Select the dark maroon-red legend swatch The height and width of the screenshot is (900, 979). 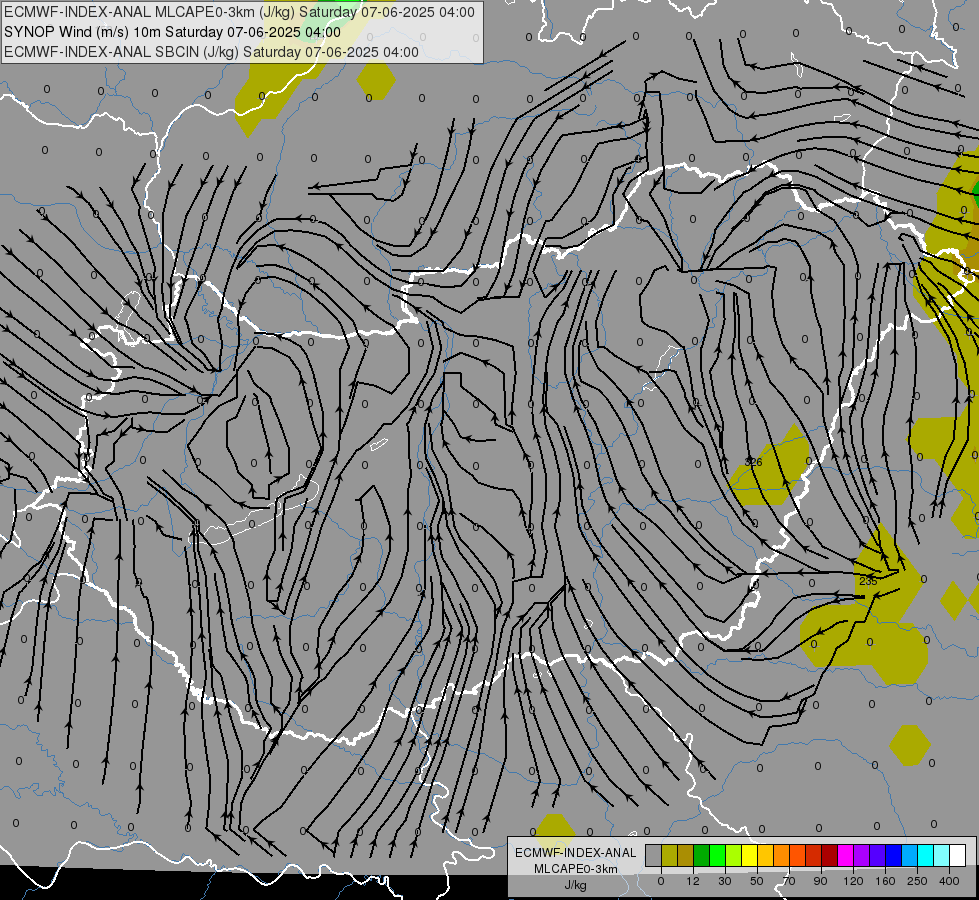(x=830, y=855)
